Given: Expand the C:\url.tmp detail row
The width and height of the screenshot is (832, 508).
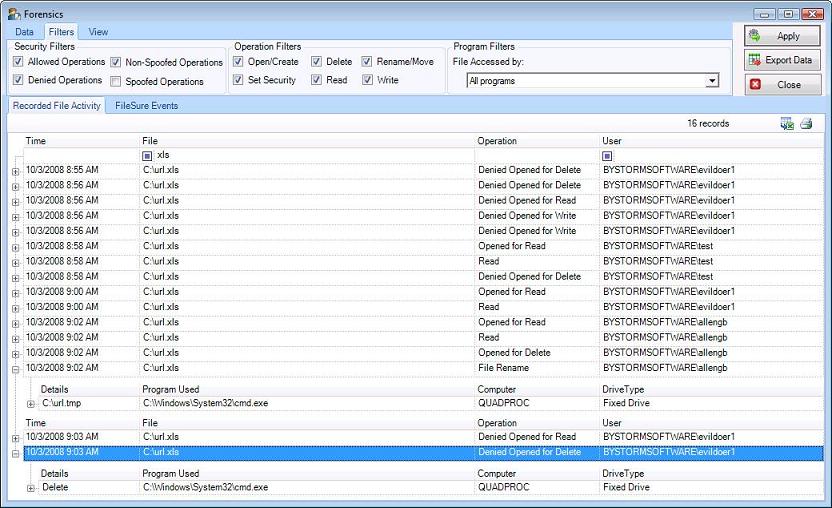Looking at the screenshot, I should tap(31, 404).
